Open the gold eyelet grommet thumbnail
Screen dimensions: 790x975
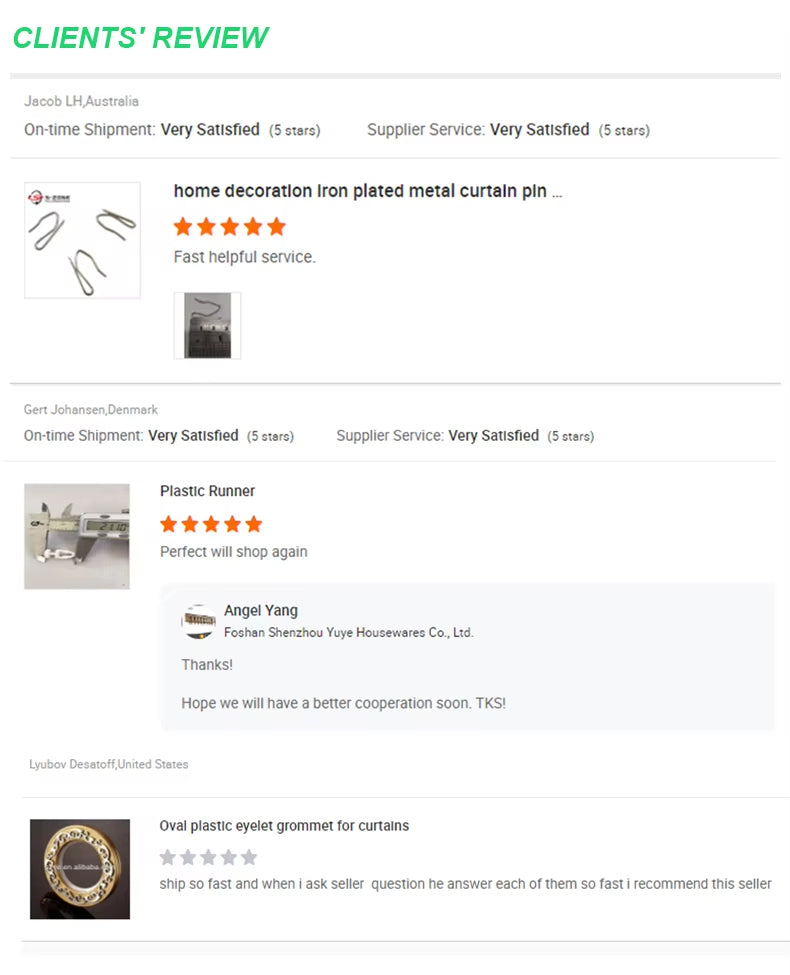(x=80, y=869)
